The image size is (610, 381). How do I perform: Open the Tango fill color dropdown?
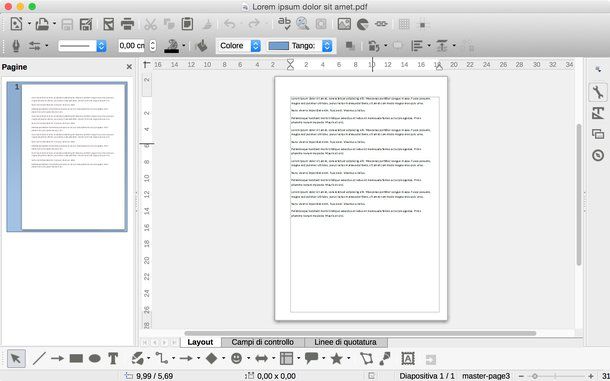(300, 46)
